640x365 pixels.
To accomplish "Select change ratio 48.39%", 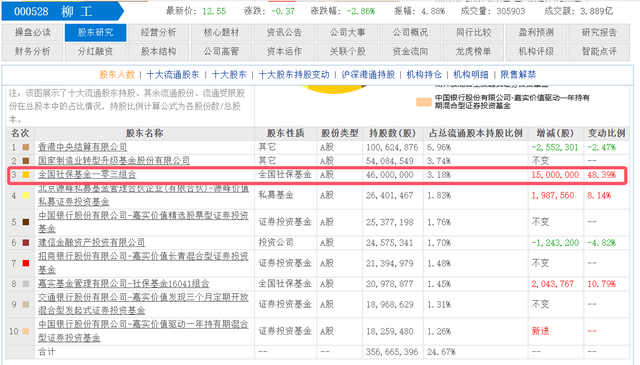I will pos(601,175).
